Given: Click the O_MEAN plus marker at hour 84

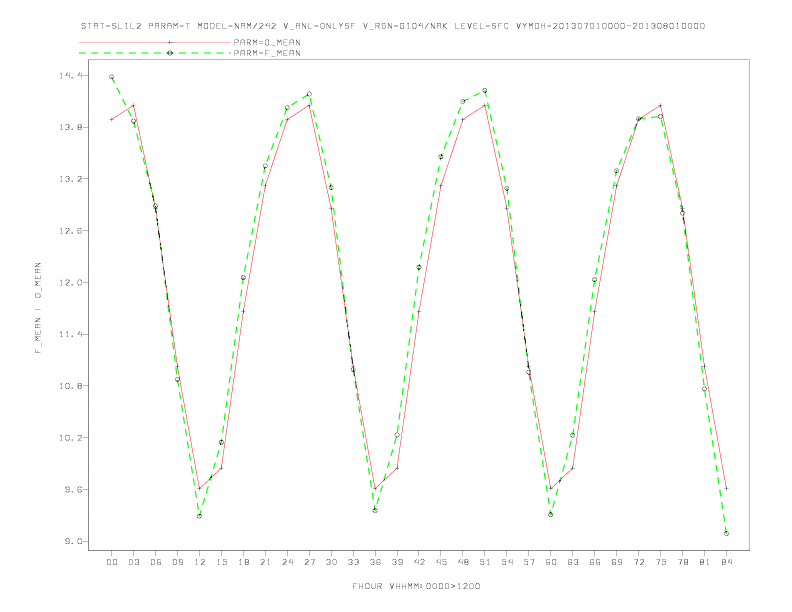Looking at the screenshot, I should coord(726,489).
